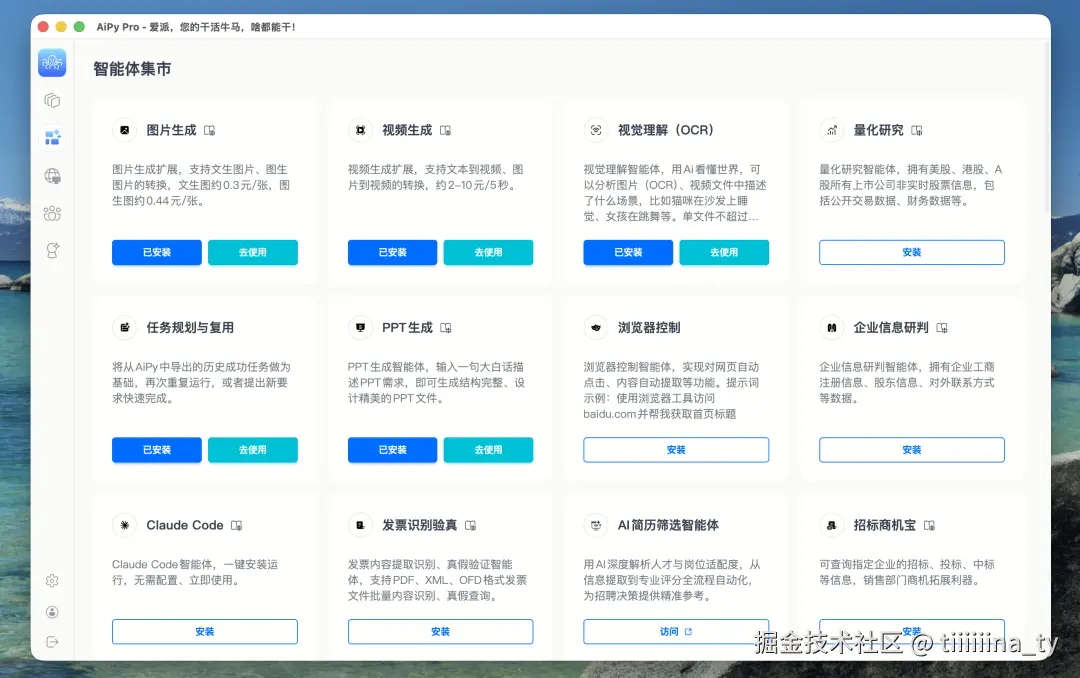1080x678 pixels.
Task: Click the 发票识别验真 invoice icon
Action: [x=360, y=525]
